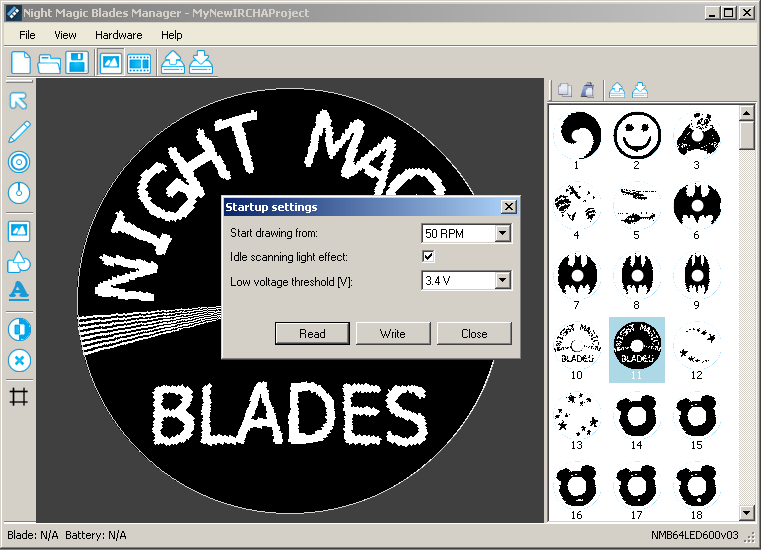Click the main toolbar upload to blade icon

pyautogui.click(x=173, y=63)
